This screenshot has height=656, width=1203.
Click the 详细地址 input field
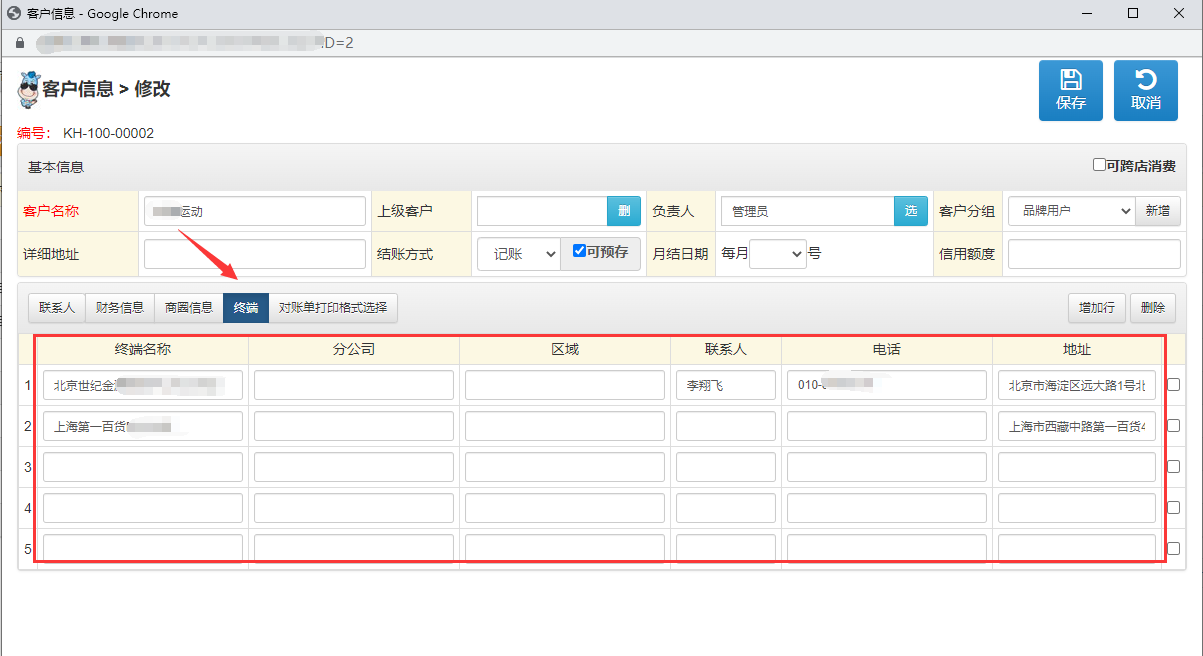pos(255,254)
